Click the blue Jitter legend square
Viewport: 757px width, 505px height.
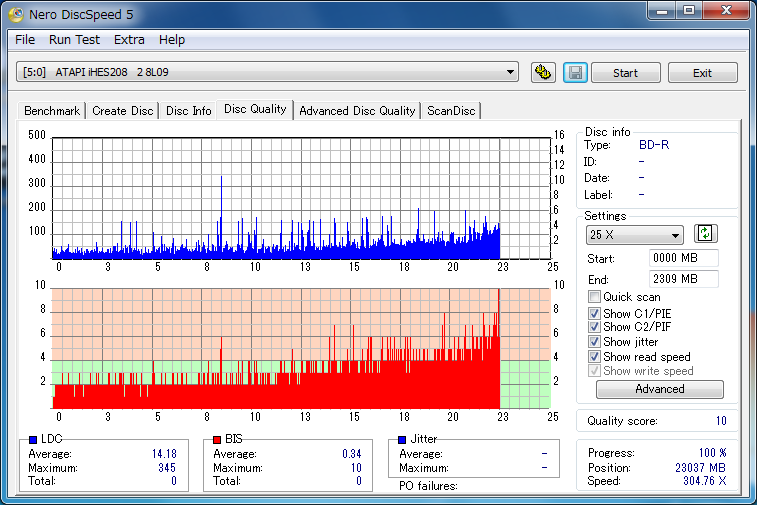[x=402, y=439]
